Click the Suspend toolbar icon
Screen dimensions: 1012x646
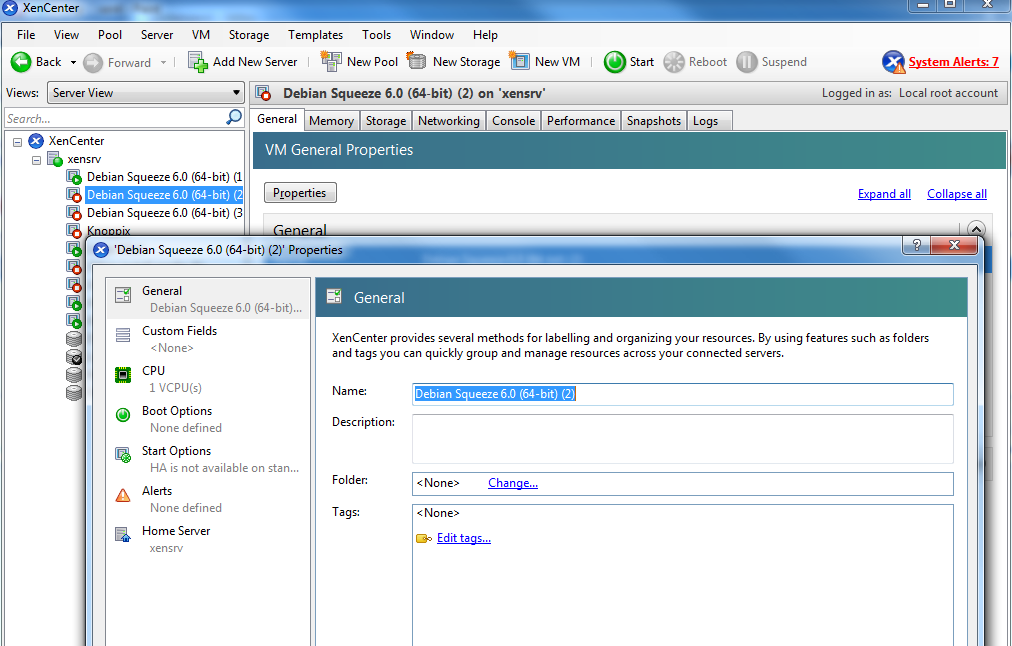click(747, 62)
